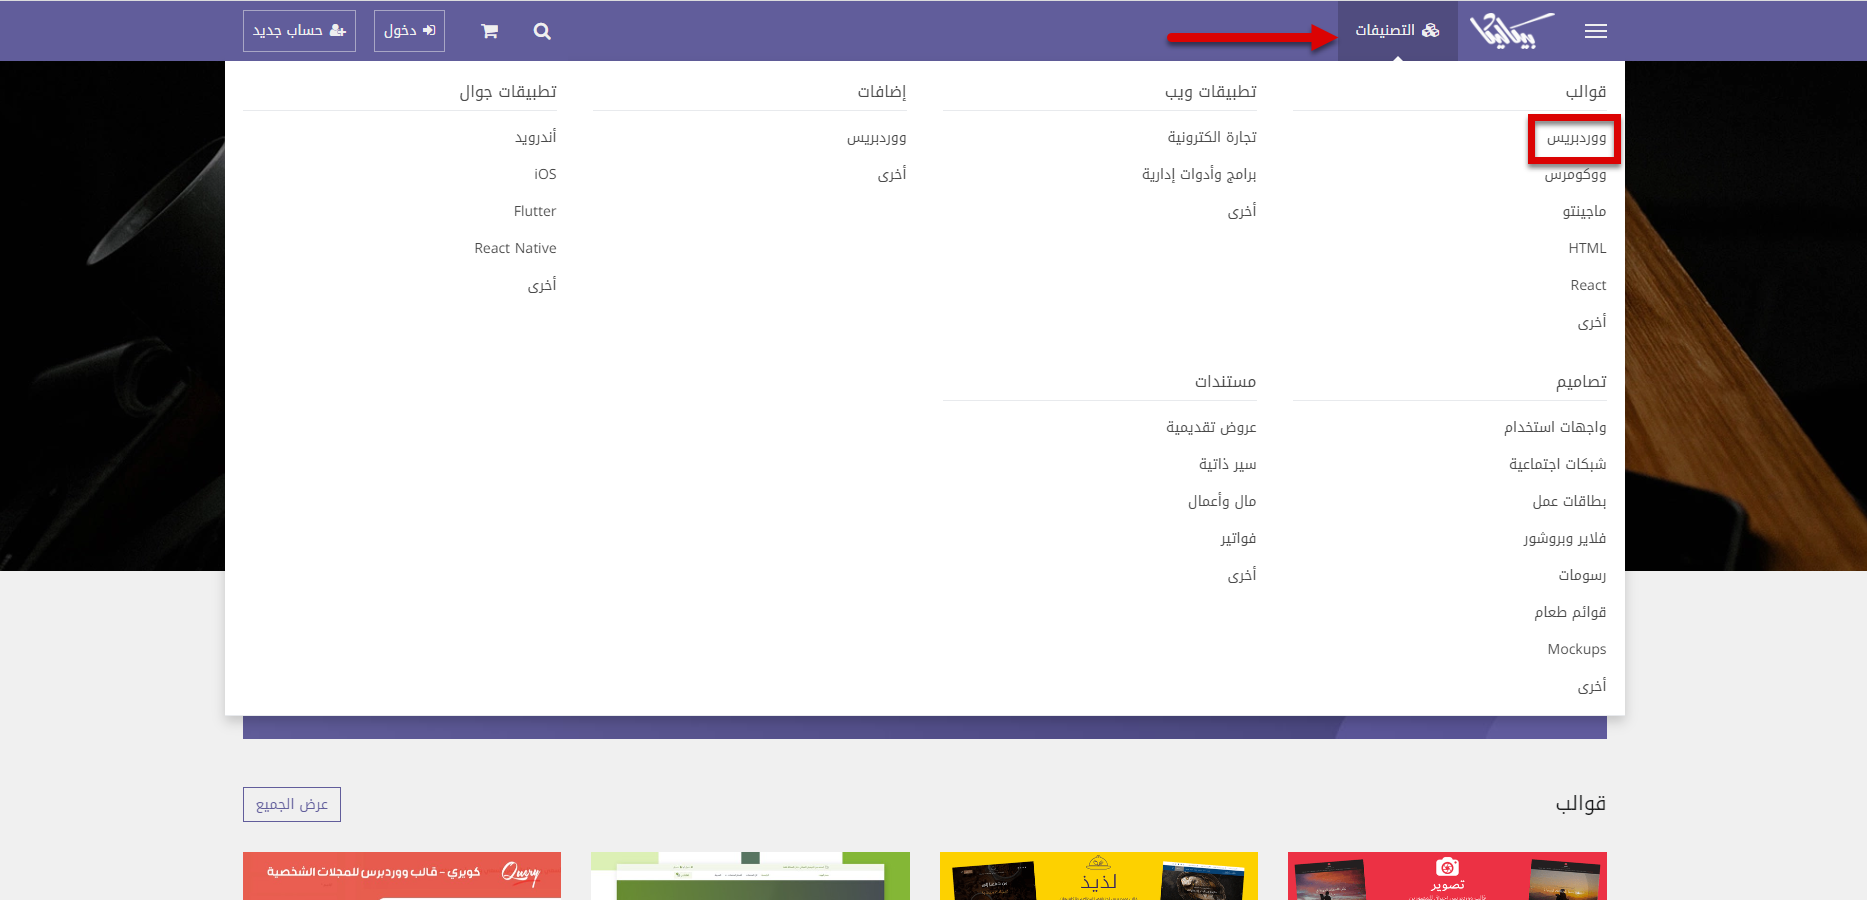Click the عرض الجميع view all button

[x=292, y=804]
